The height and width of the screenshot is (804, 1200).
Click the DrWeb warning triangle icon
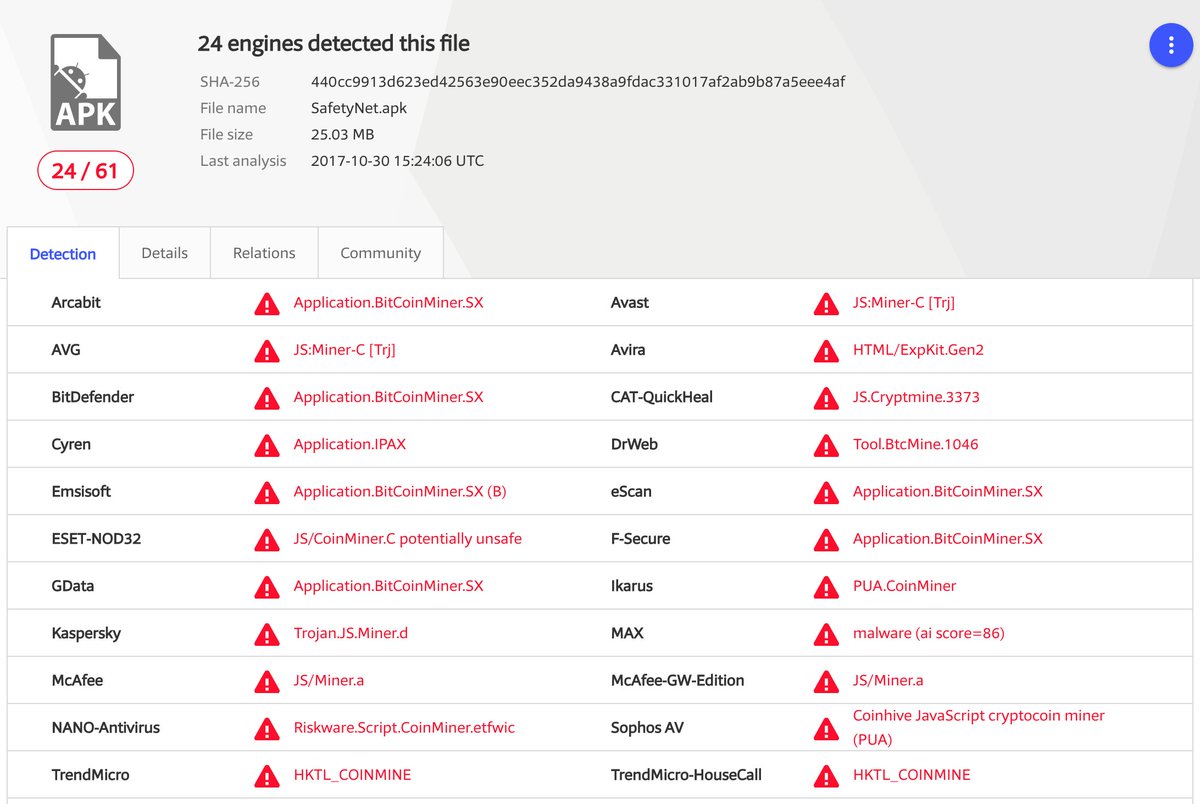[x=826, y=445]
